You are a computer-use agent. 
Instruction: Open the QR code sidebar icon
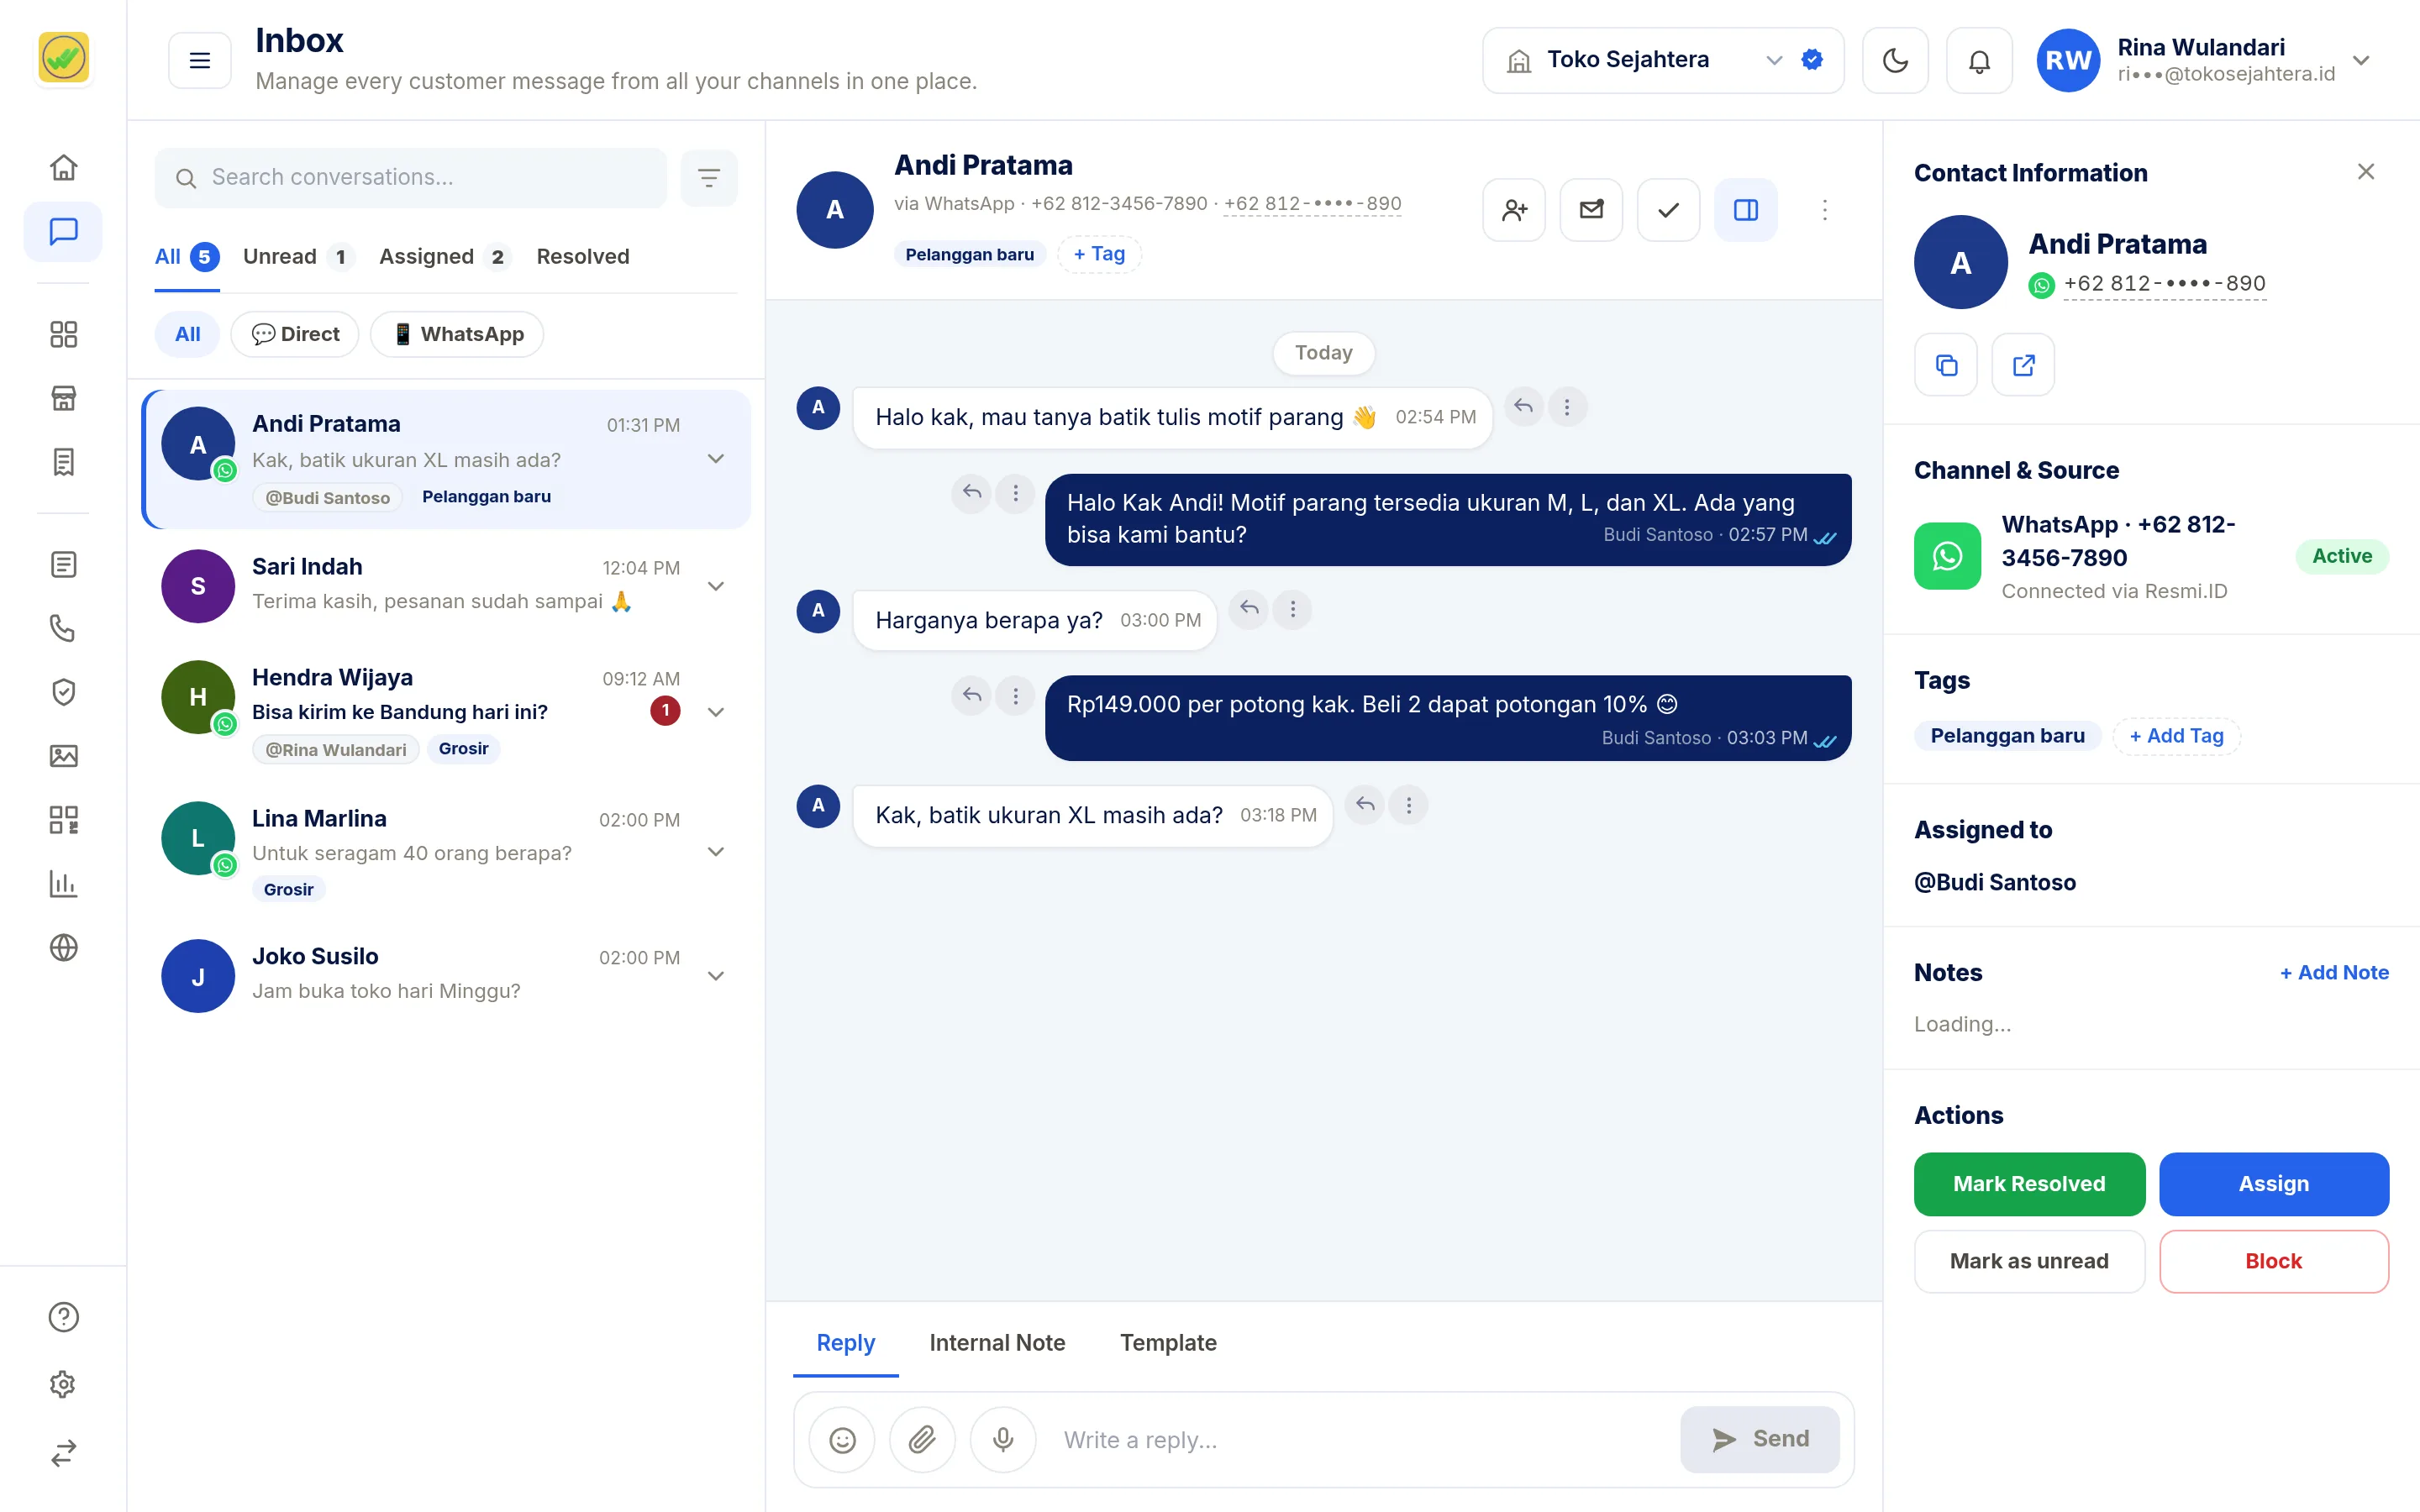tap(63, 820)
